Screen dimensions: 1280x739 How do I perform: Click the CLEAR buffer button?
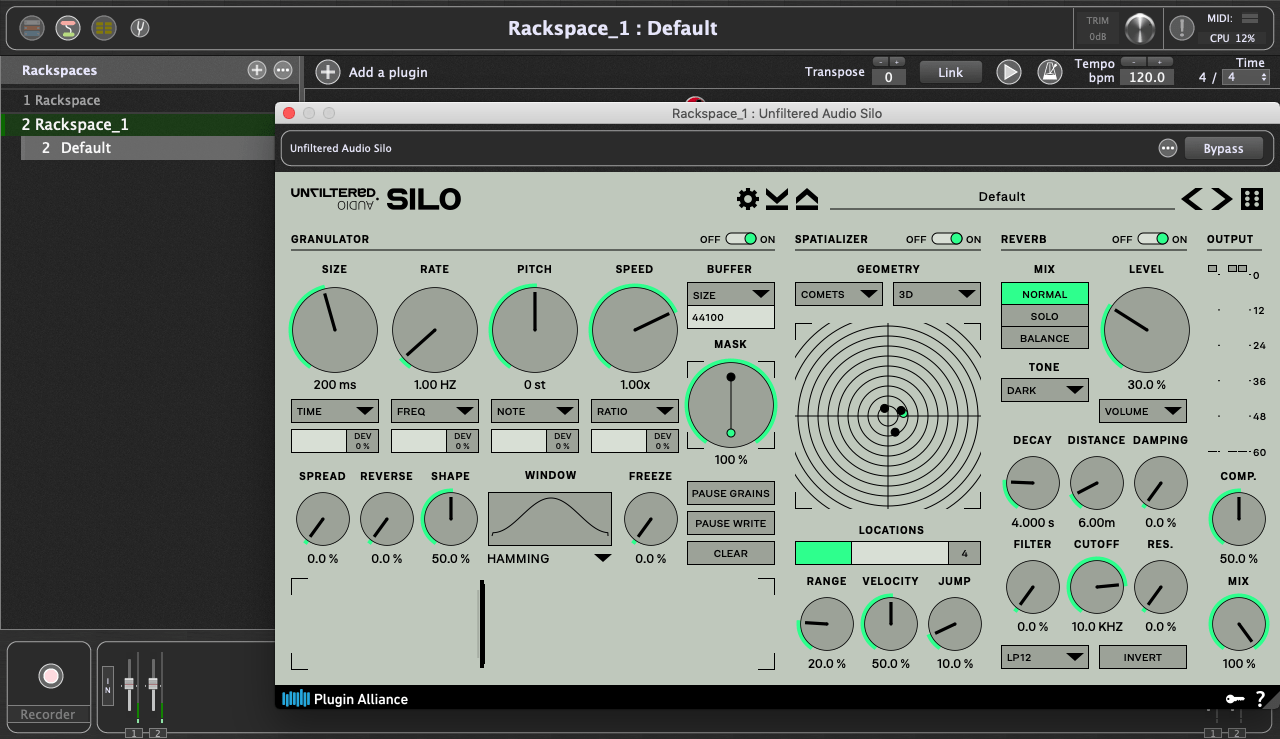(x=731, y=553)
